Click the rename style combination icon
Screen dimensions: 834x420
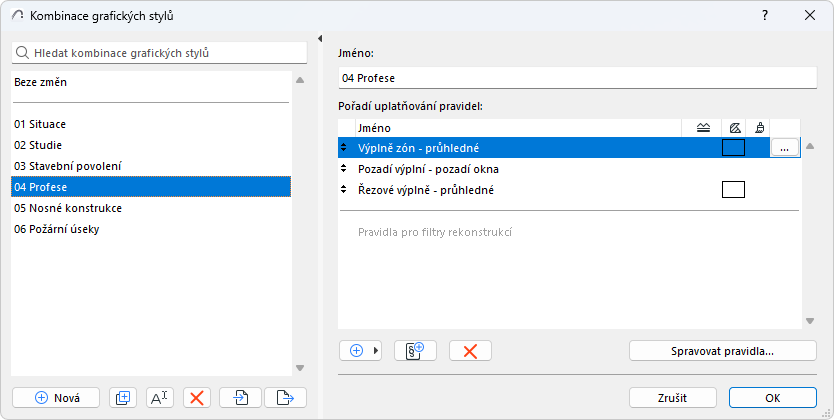tap(160, 397)
